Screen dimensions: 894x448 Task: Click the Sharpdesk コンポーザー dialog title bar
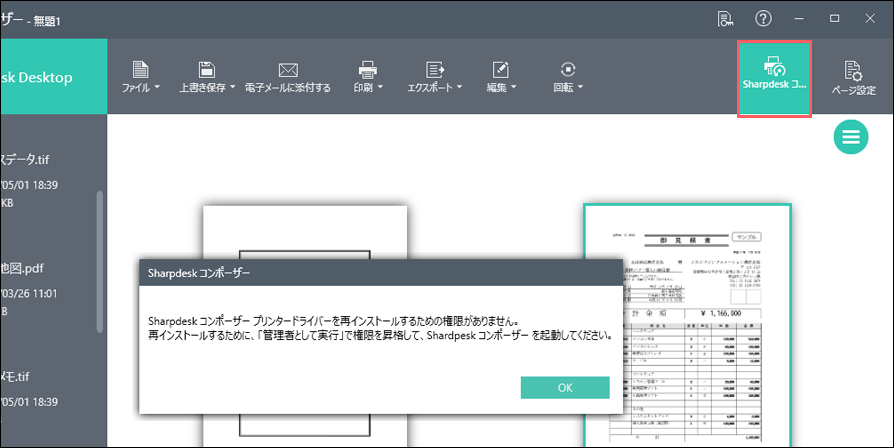click(381, 273)
